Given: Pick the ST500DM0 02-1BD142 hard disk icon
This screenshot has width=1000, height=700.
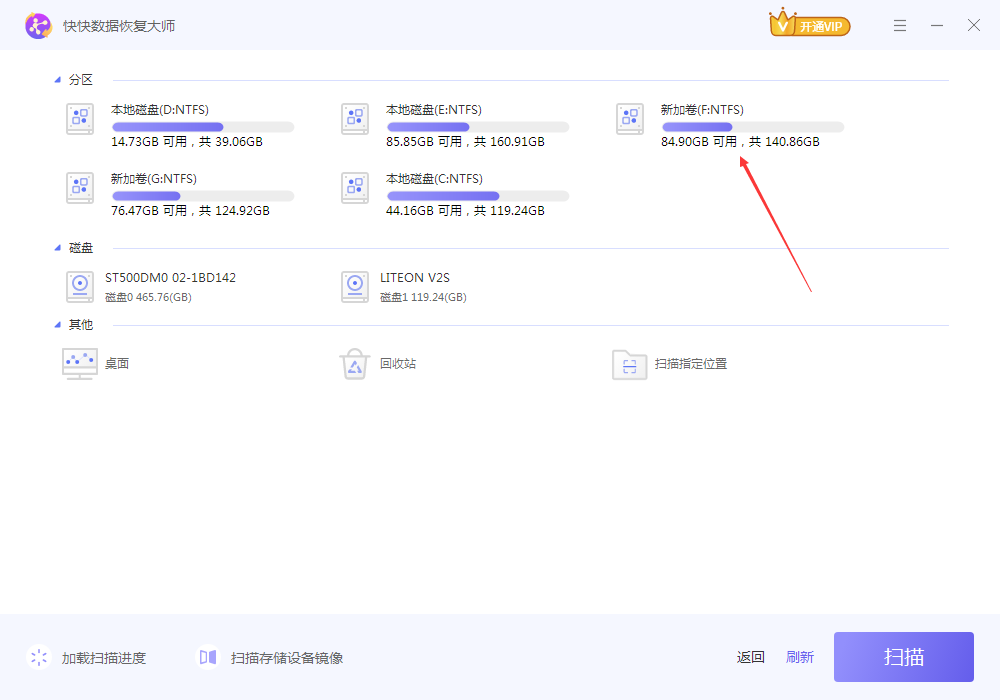Looking at the screenshot, I should (x=80, y=287).
